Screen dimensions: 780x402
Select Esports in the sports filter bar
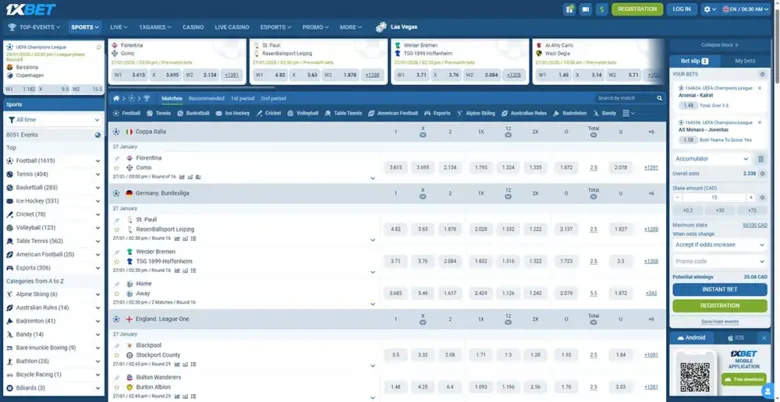[x=437, y=113]
